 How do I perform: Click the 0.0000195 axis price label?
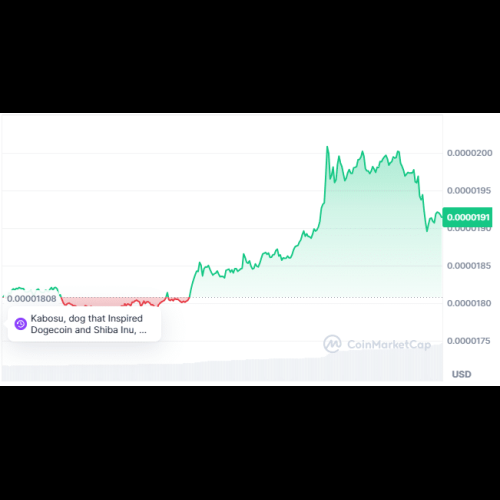tap(469, 191)
